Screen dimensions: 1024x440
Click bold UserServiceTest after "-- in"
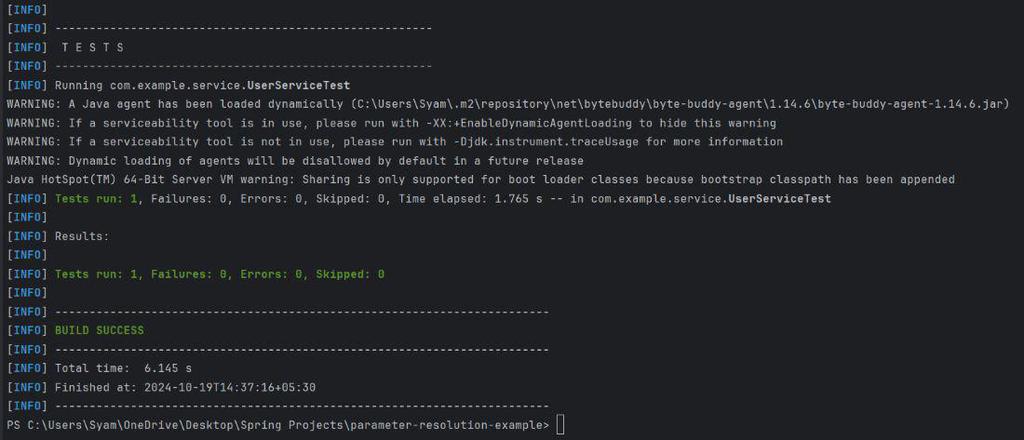click(779, 199)
